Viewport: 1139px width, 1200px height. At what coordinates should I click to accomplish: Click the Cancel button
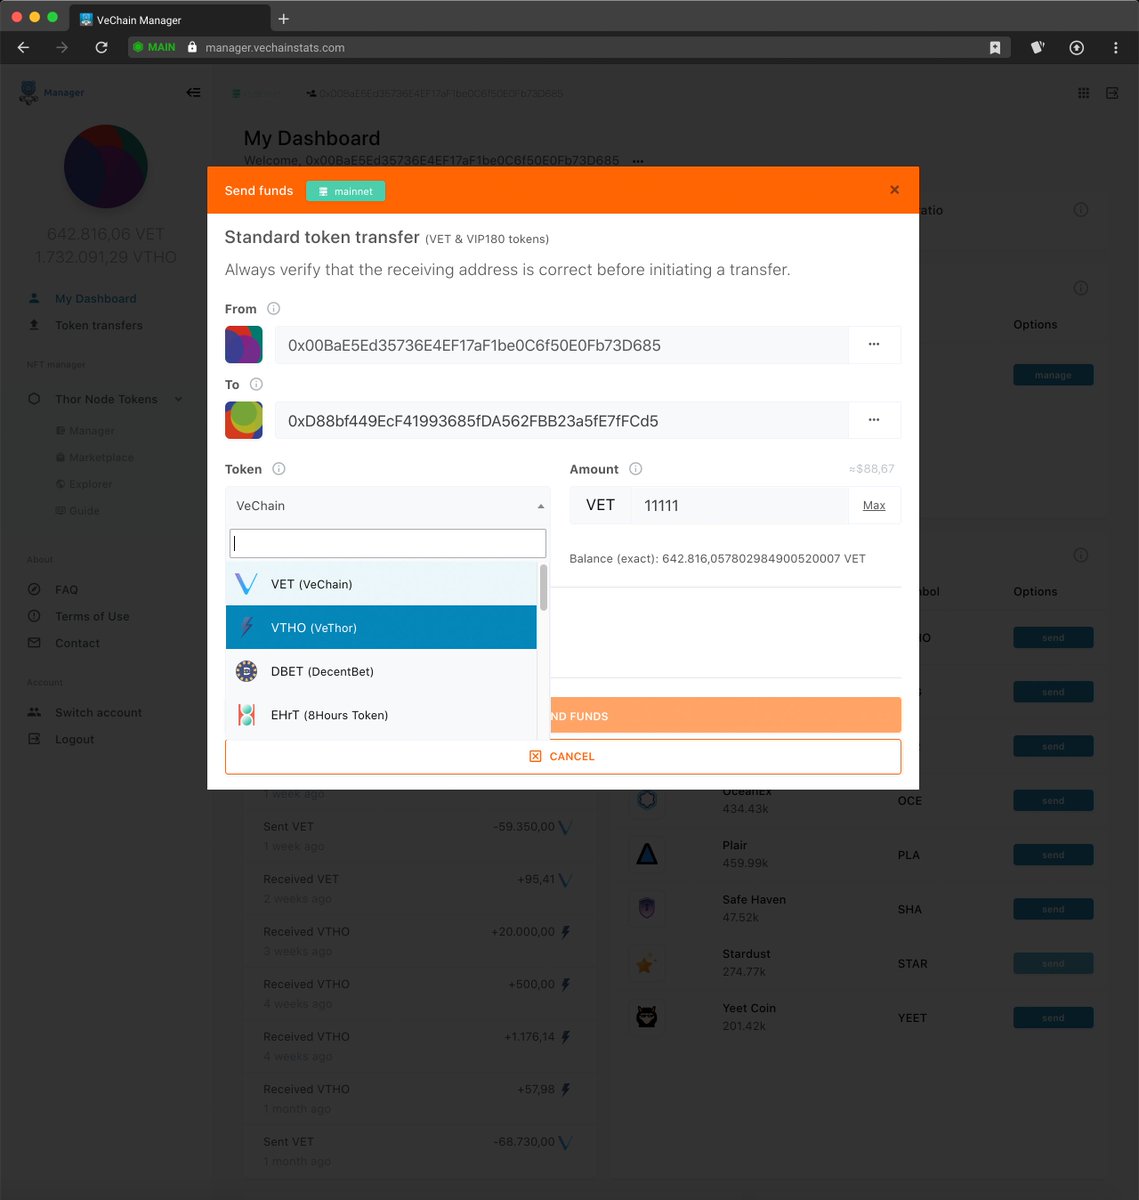(x=563, y=757)
